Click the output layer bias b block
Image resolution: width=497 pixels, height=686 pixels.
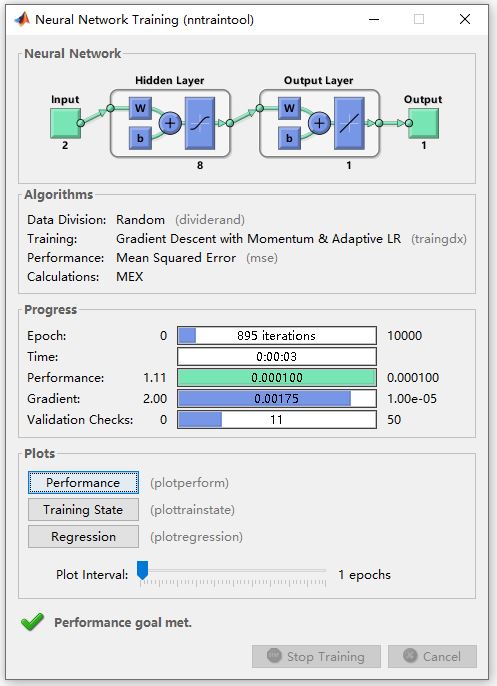coord(289,138)
